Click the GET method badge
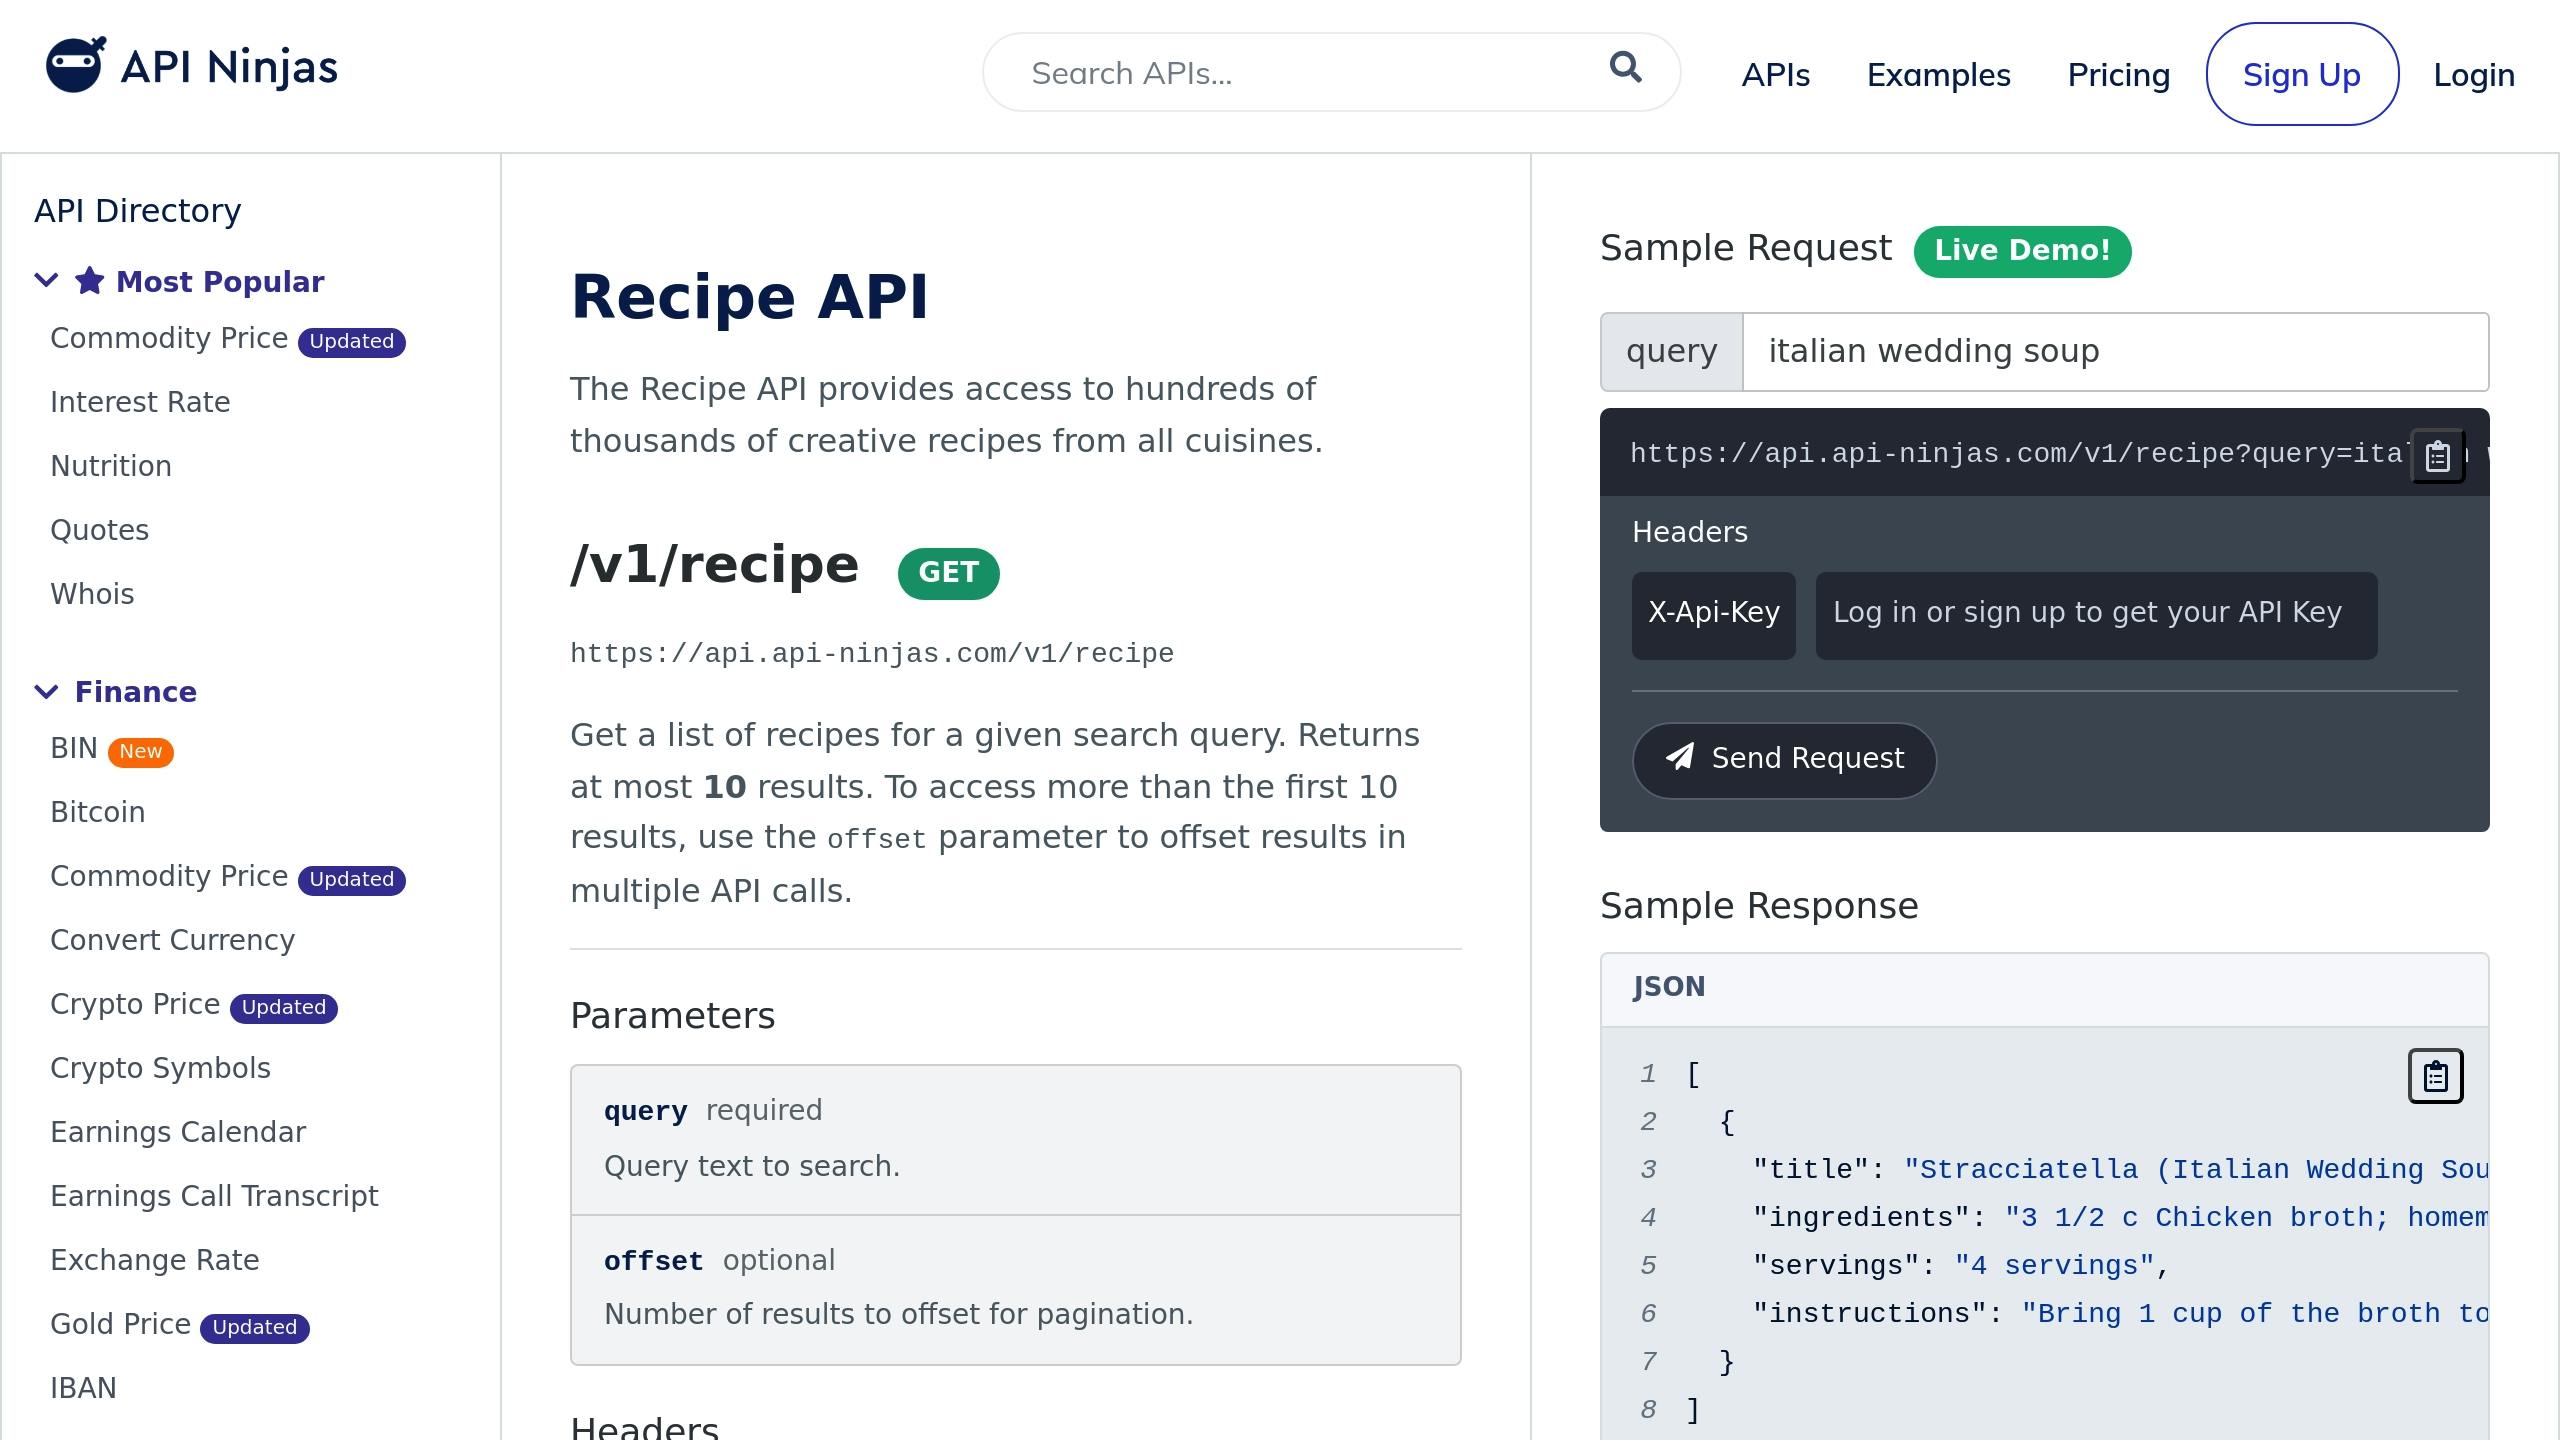2560x1440 pixels. tap(948, 573)
